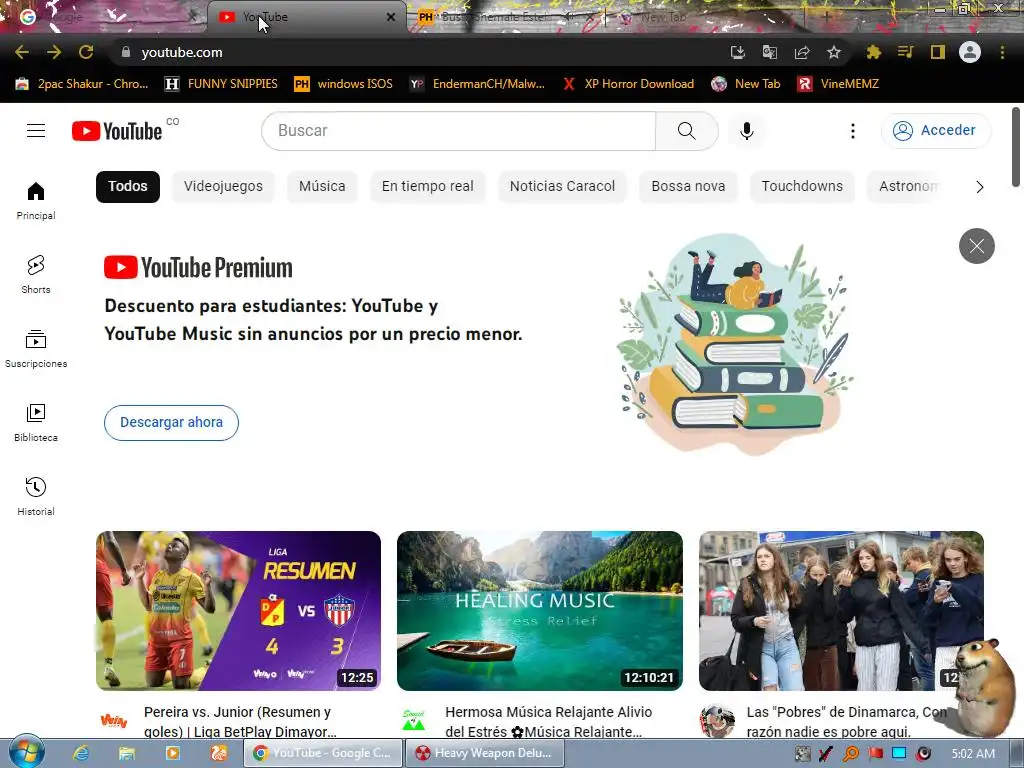Open VineMEMZ bookmark
1024x768 pixels.
pyautogui.click(x=839, y=84)
